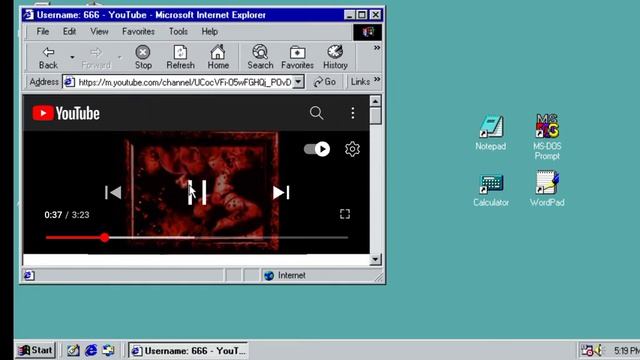Click the YouTube logo
Image resolution: width=640 pixels, height=360 pixels.
click(66, 113)
